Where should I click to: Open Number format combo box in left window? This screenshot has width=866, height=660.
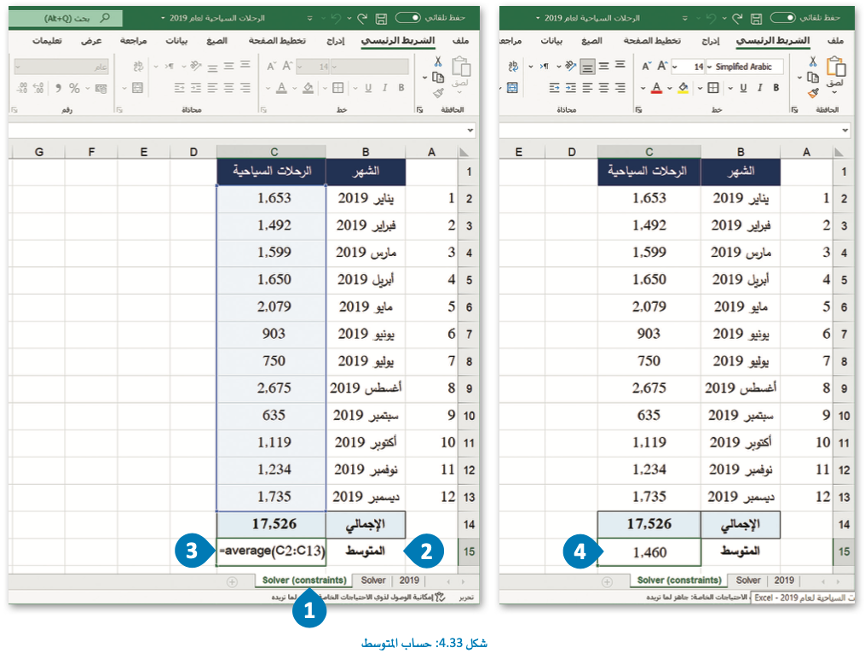(x=61, y=67)
